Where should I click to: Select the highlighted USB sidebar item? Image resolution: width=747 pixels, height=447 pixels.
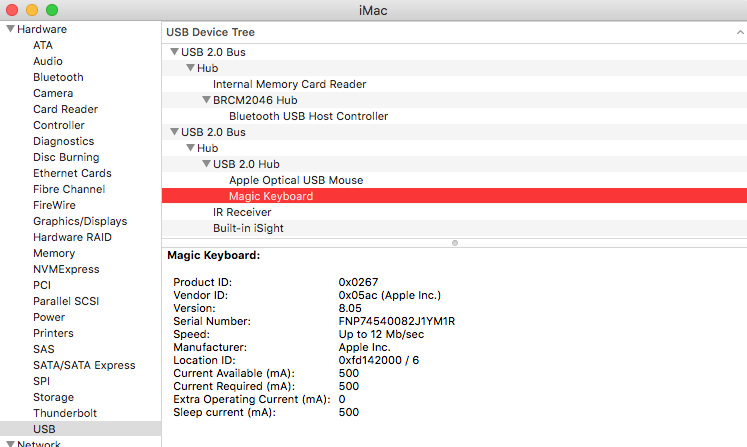(x=81, y=429)
